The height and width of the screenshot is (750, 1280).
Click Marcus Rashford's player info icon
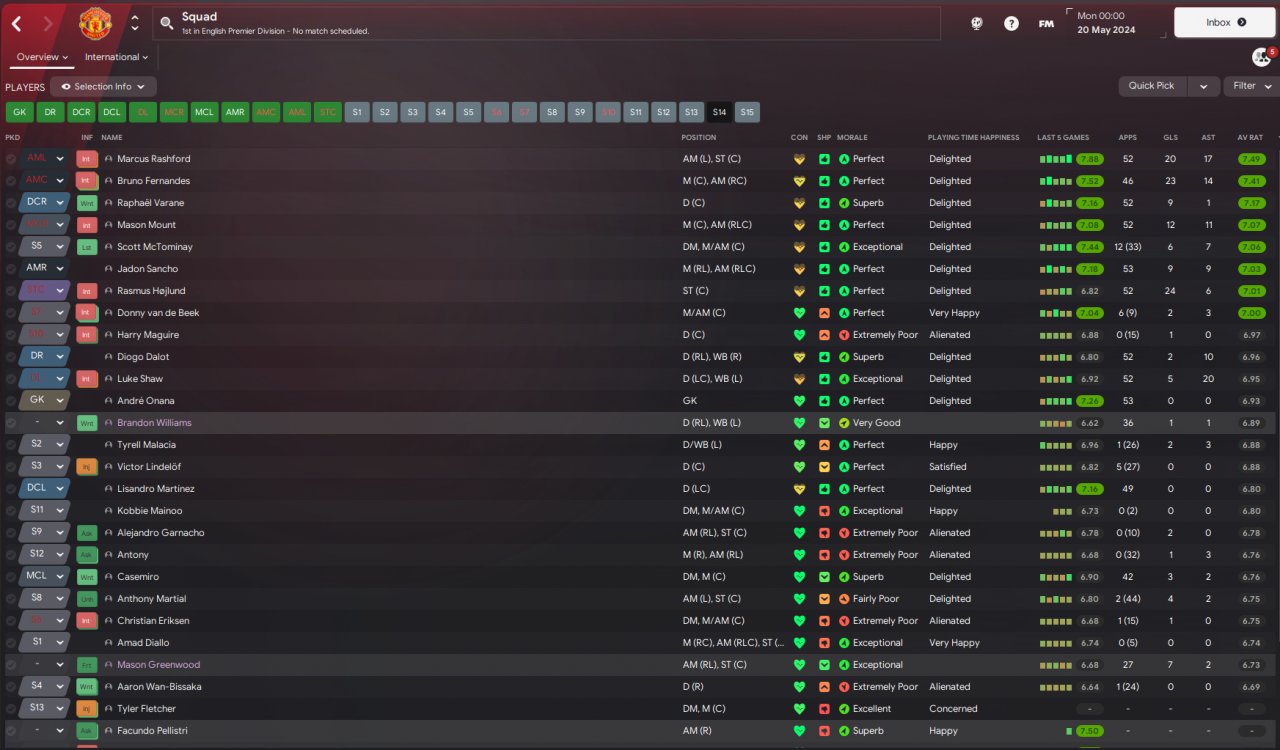pyautogui.click(x=109, y=159)
